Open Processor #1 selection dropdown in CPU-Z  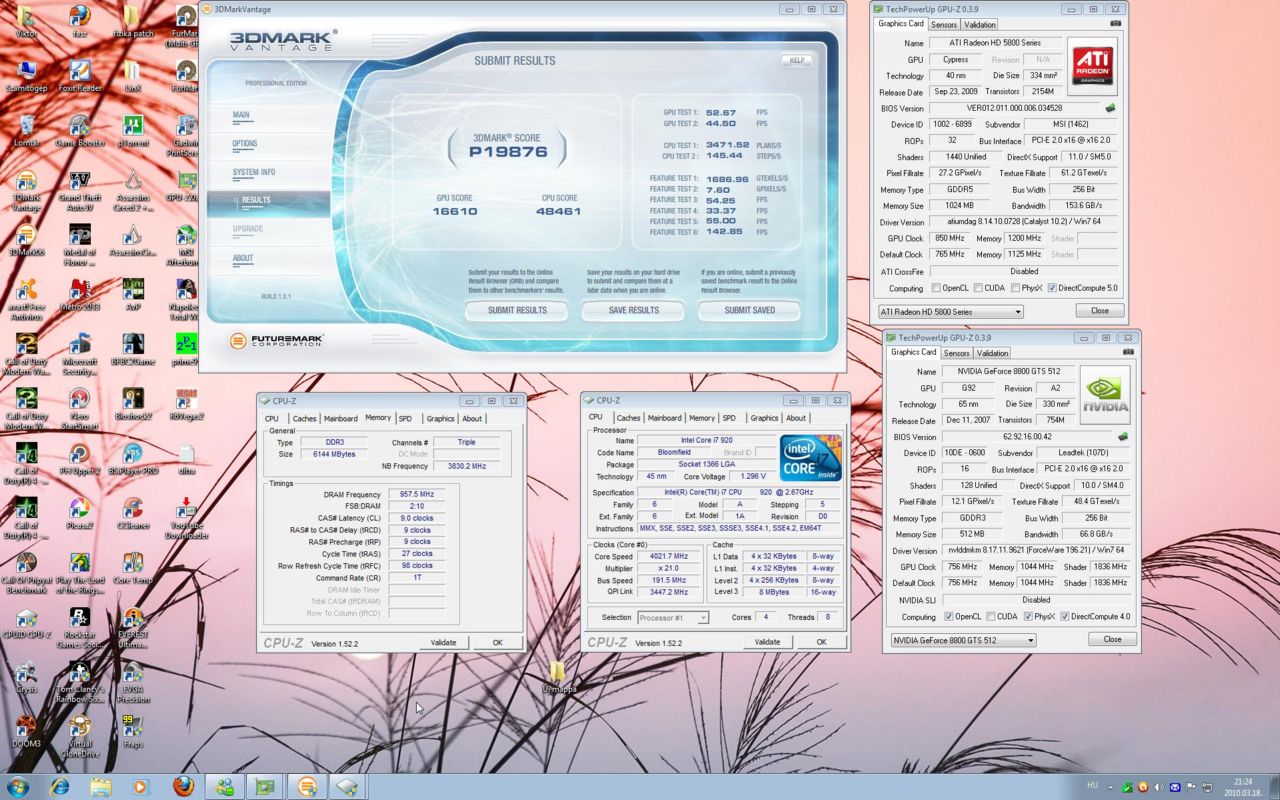[672, 617]
